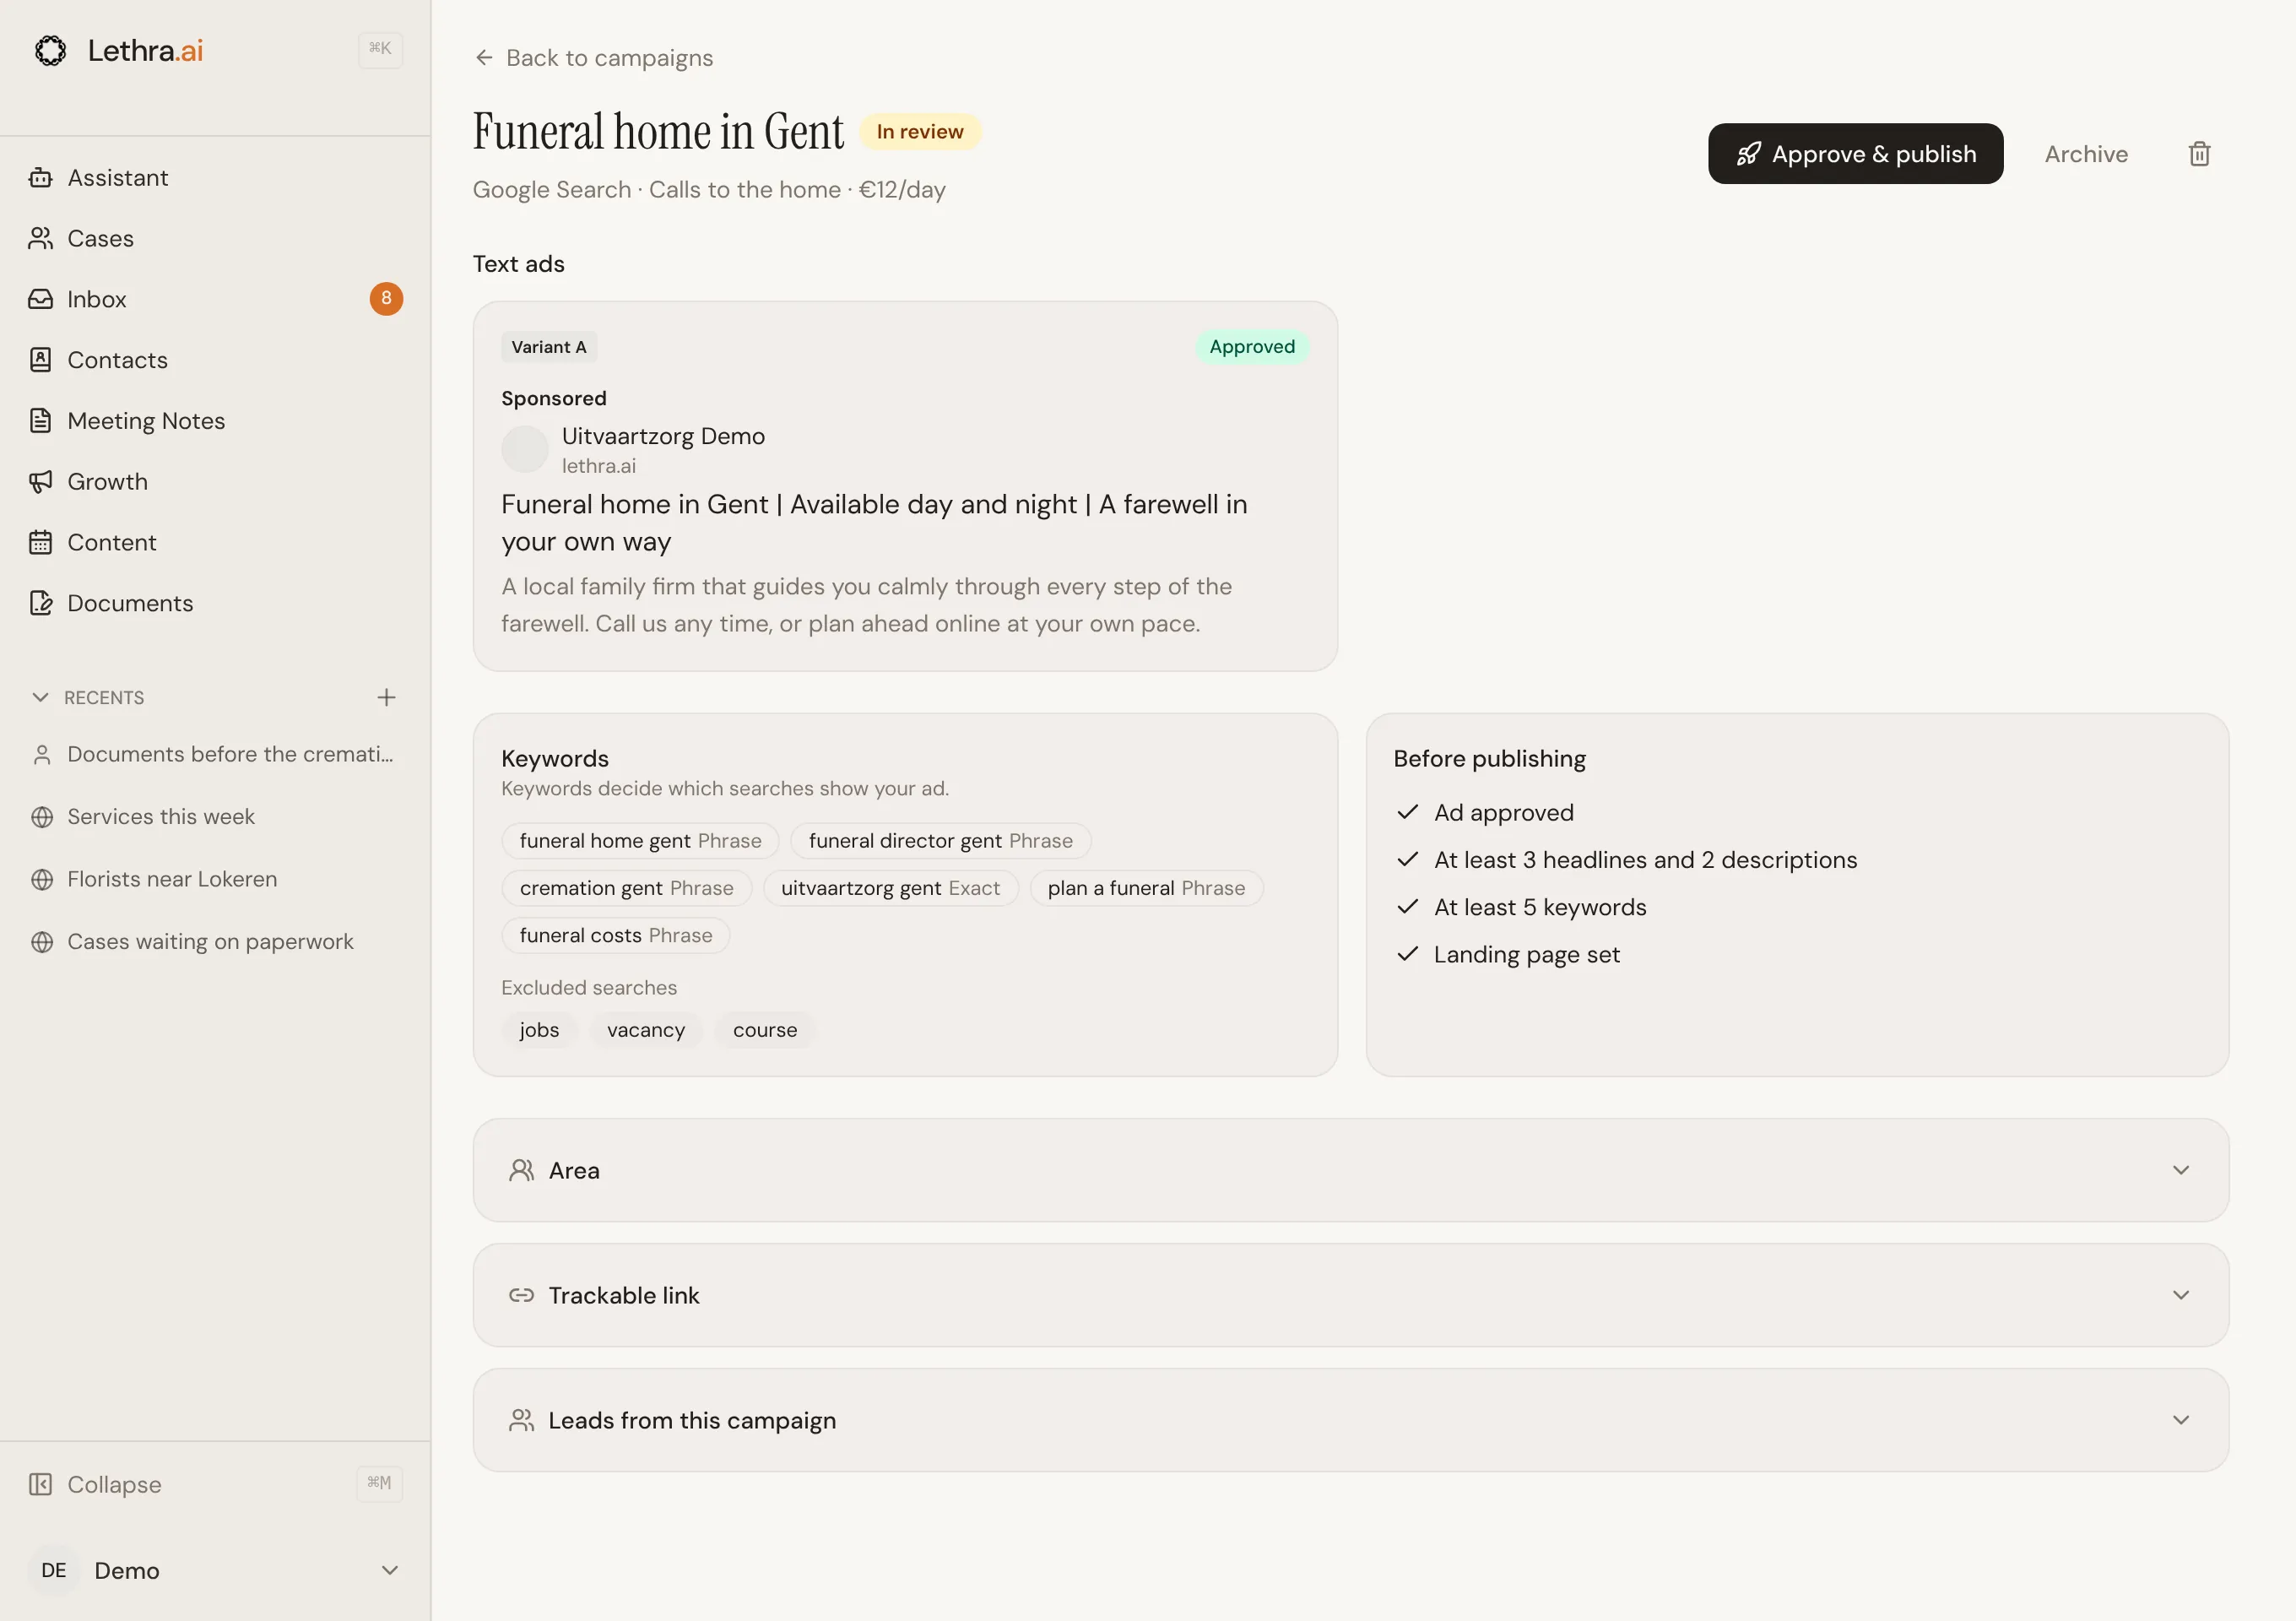Go Back to campaigns link
The width and height of the screenshot is (2296, 1621).
click(593, 58)
